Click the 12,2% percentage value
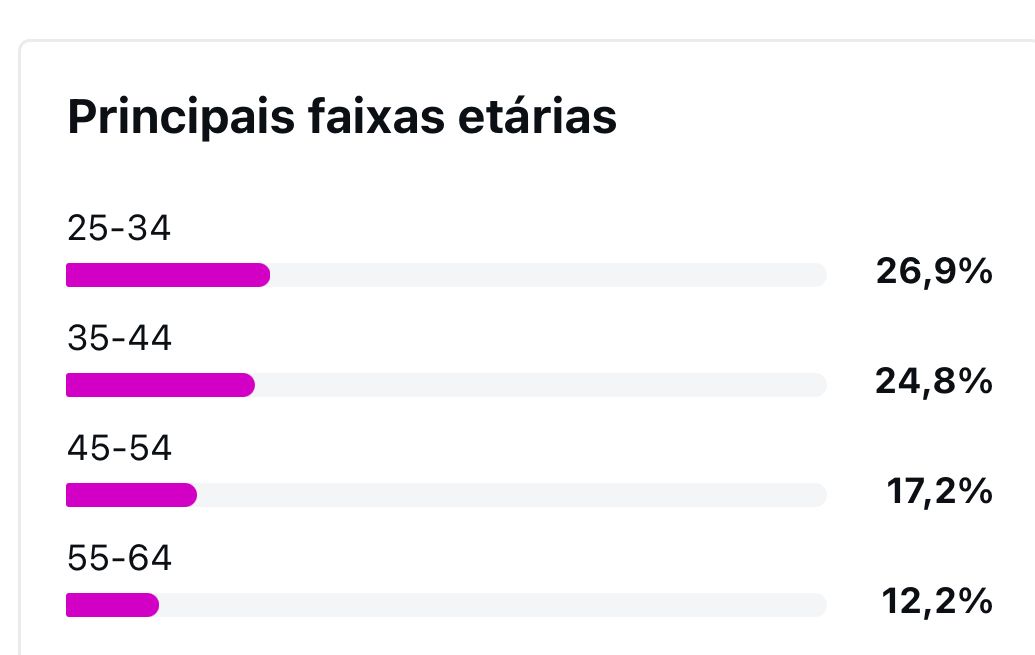Viewport: 1035px width, 655px height. [937, 602]
